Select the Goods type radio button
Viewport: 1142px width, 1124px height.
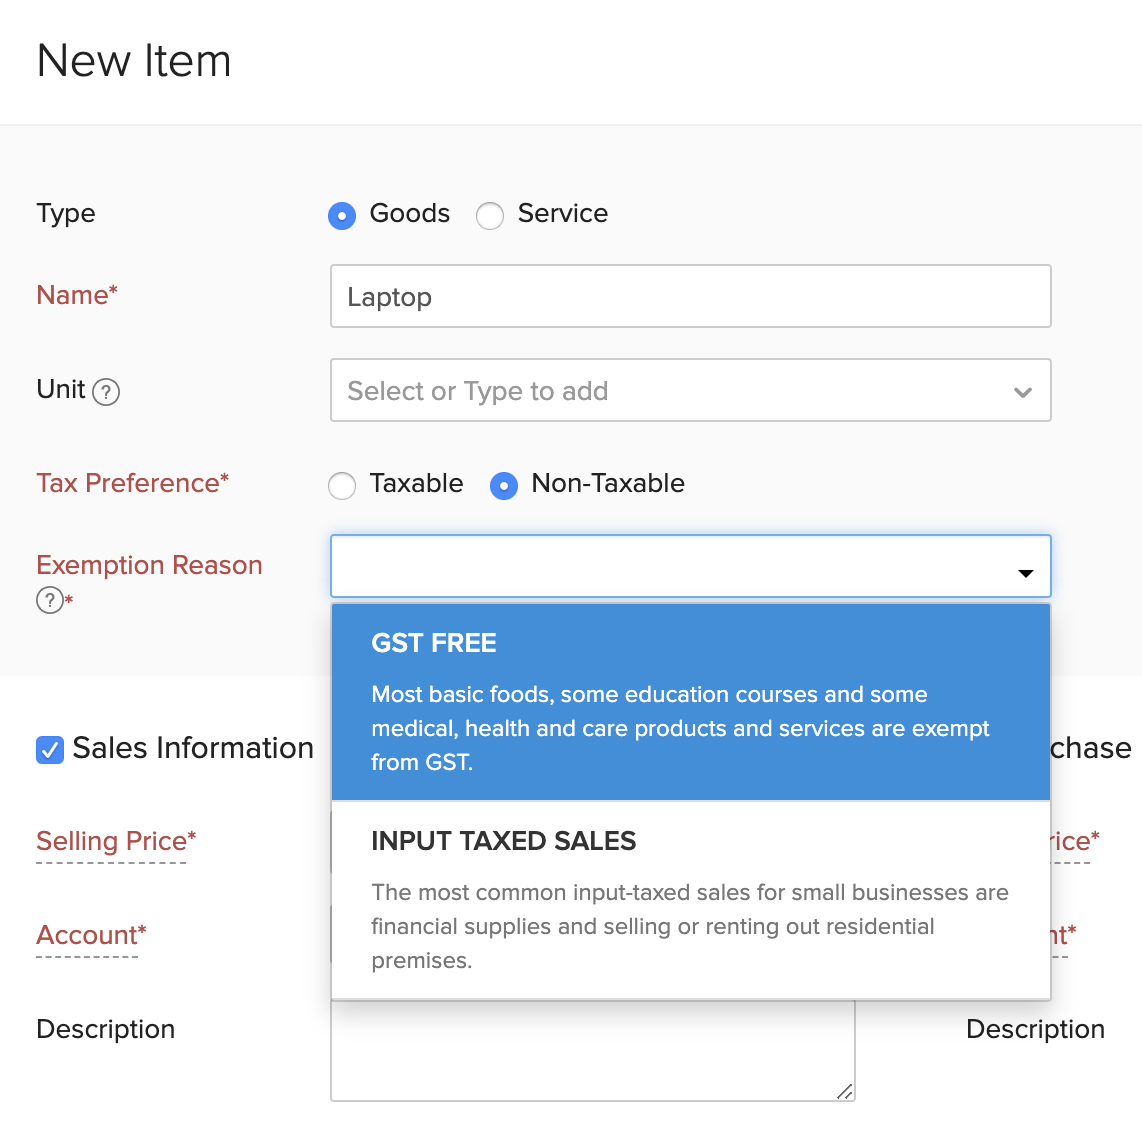[342, 215]
